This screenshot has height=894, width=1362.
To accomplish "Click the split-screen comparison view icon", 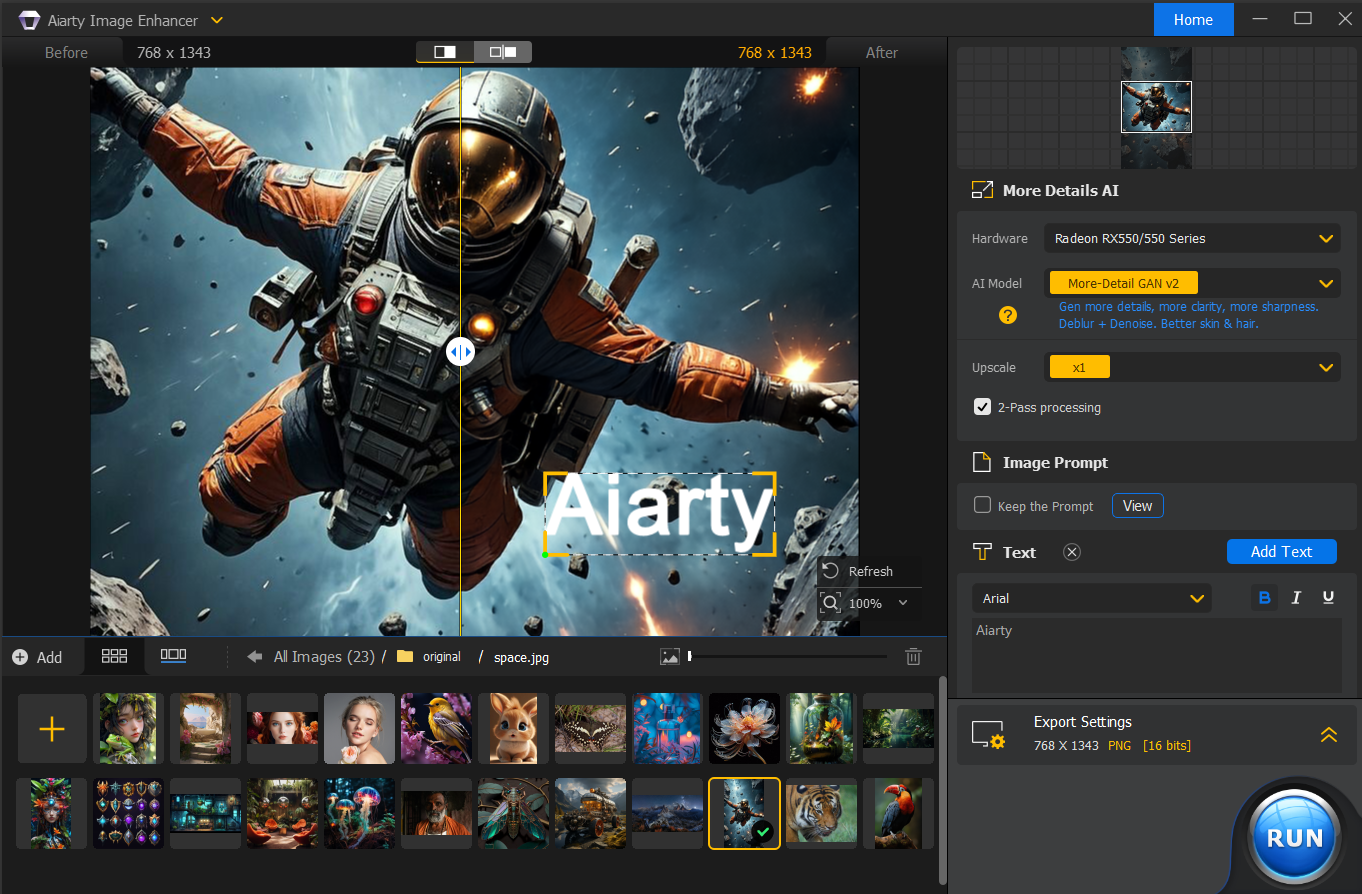I will click(x=444, y=51).
